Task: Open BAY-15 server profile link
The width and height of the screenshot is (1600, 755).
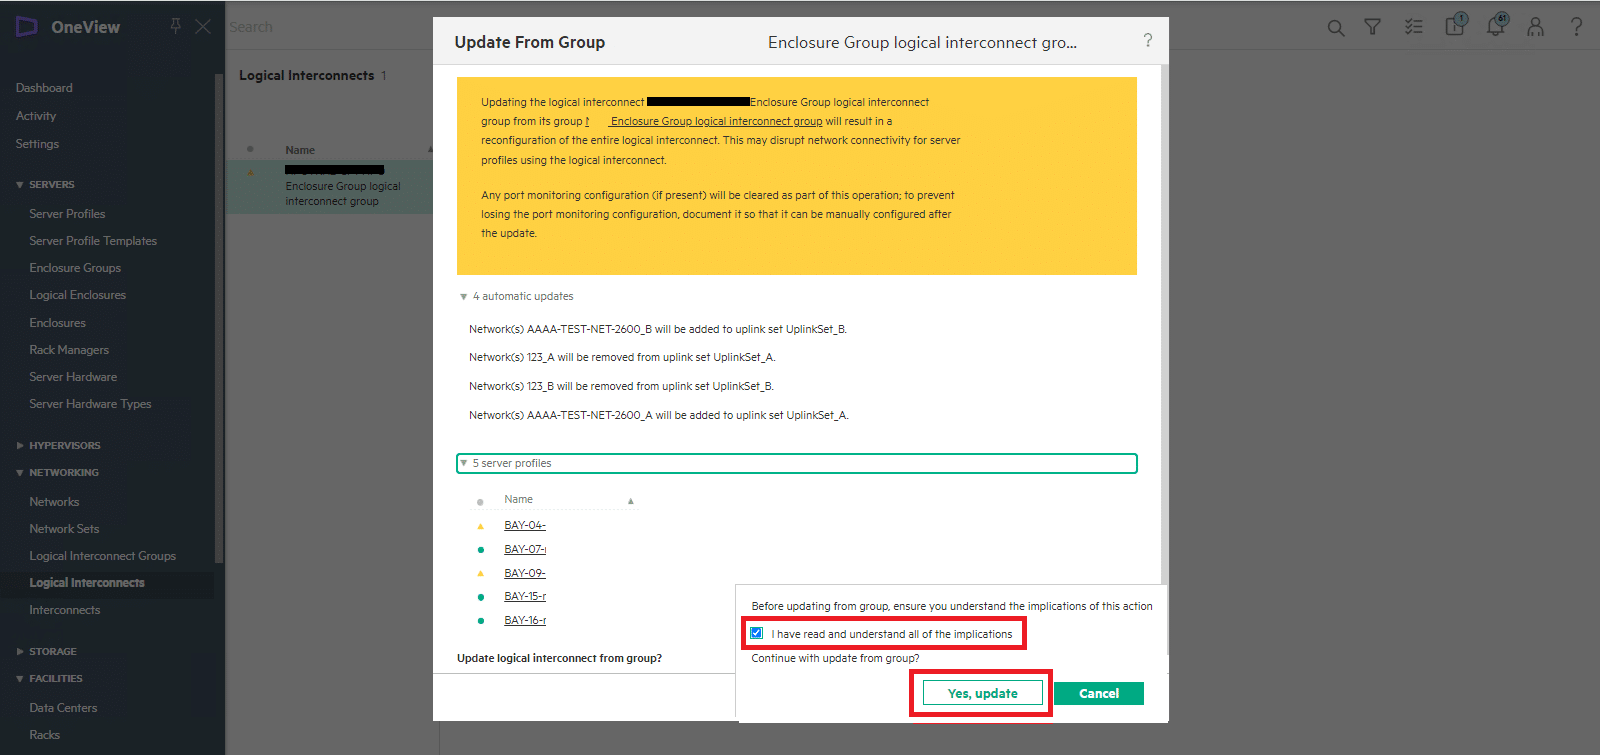Action: coord(525,596)
